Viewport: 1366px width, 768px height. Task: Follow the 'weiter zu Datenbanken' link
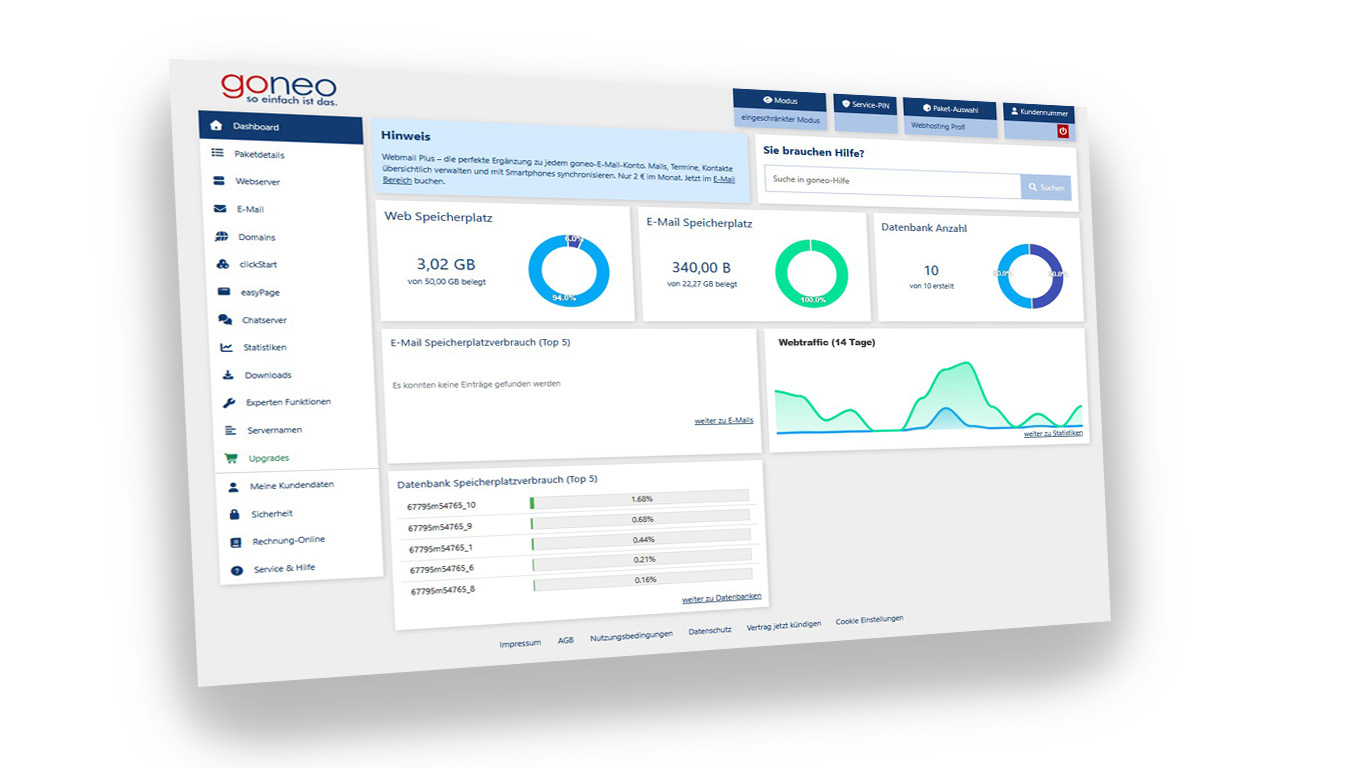tap(721, 598)
